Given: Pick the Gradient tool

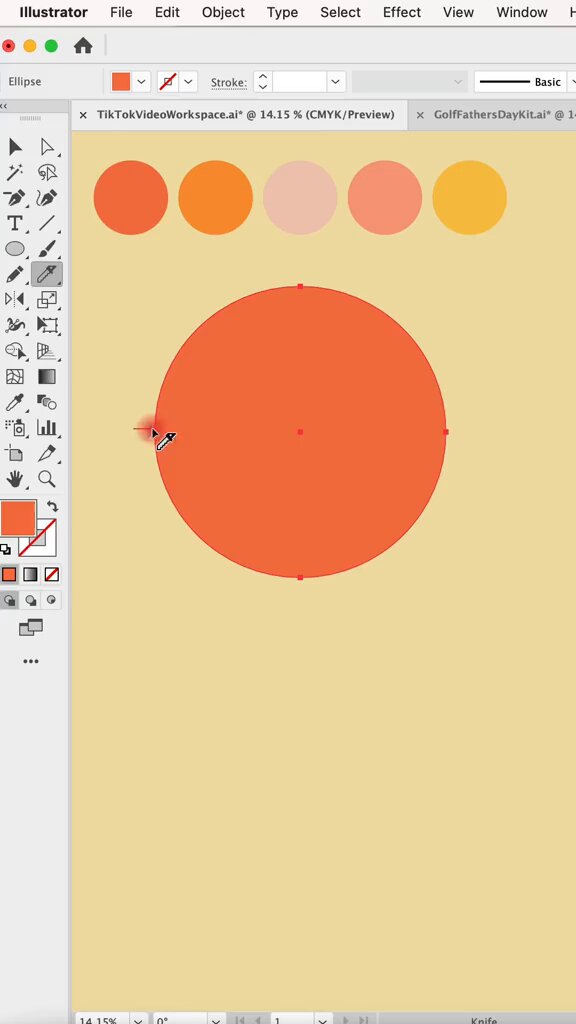Looking at the screenshot, I should click(46, 376).
